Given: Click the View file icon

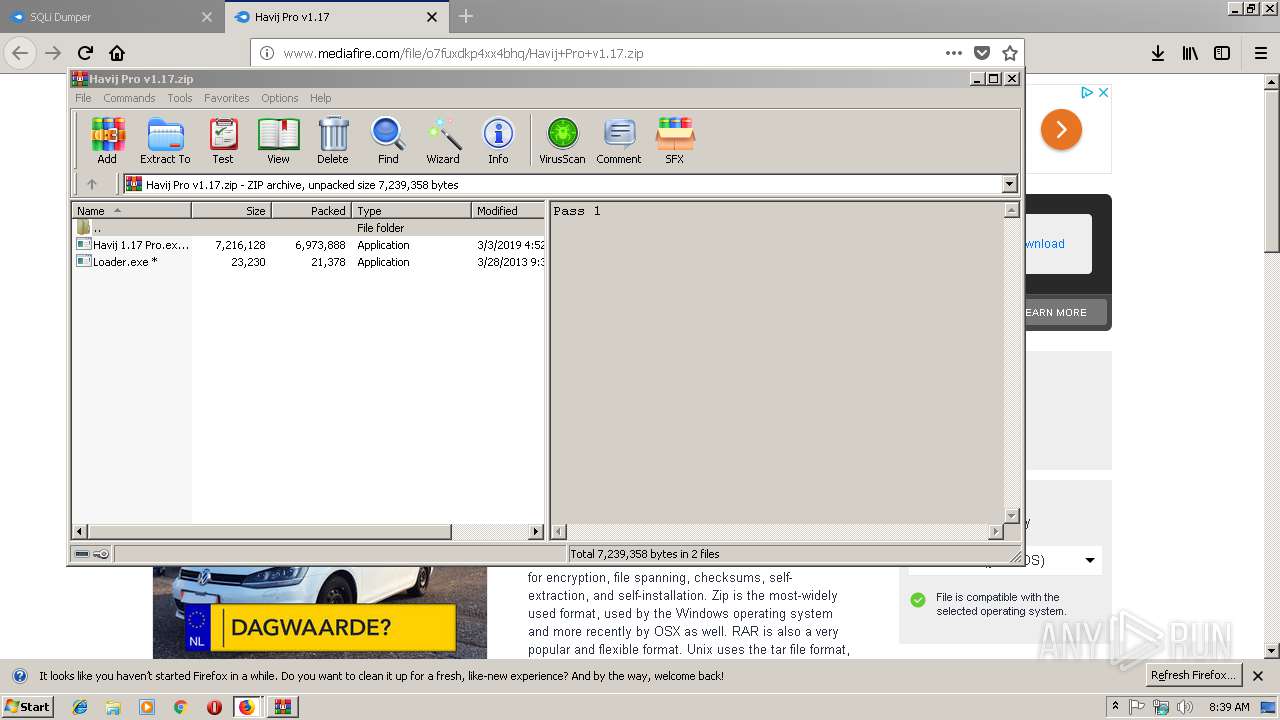Looking at the screenshot, I should (278, 141).
